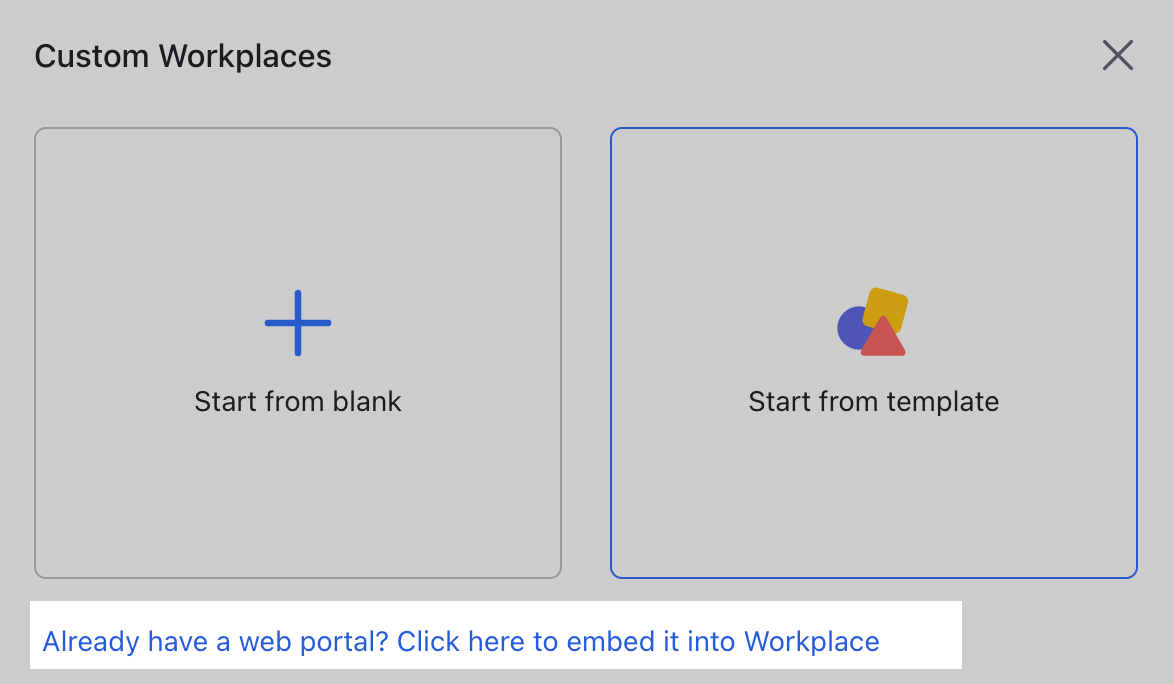Click the blue circle in the template icon
This screenshot has width=1174, height=684.
click(x=855, y=325)
